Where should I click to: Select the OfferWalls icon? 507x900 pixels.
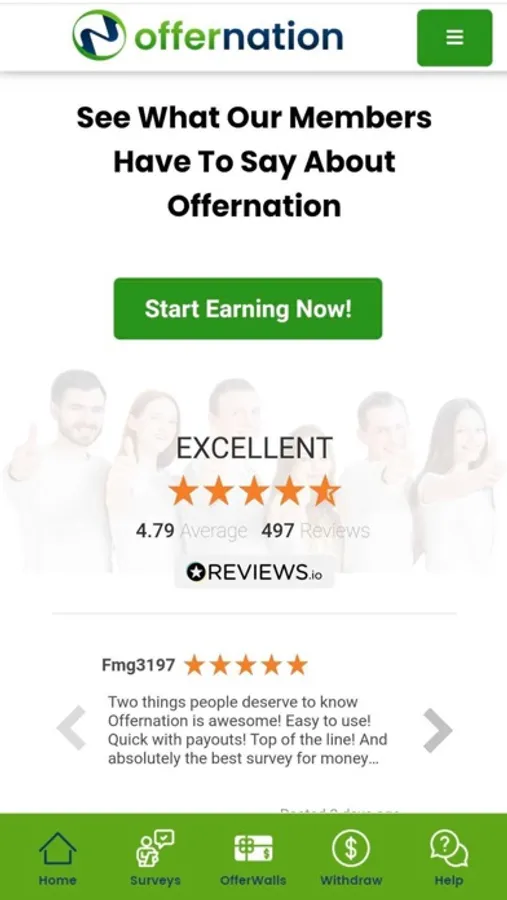[x=253, y=848]
